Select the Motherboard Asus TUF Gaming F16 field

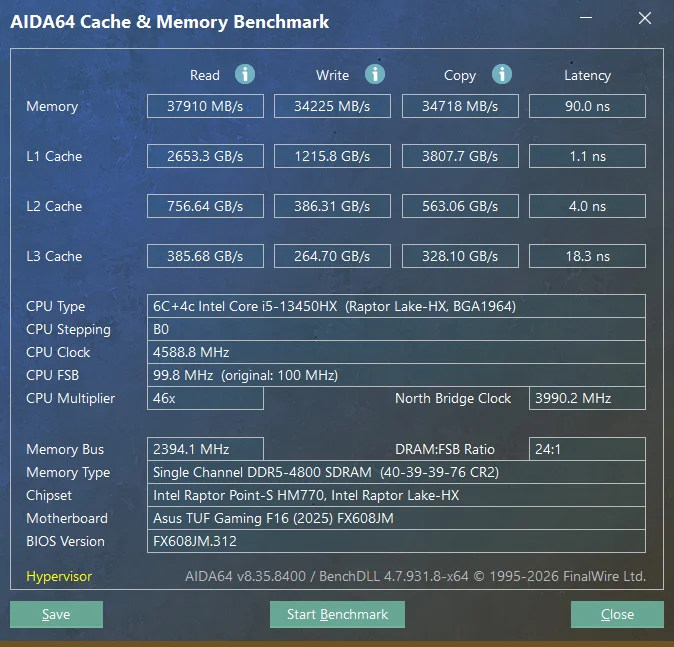[x=396, y=518]
